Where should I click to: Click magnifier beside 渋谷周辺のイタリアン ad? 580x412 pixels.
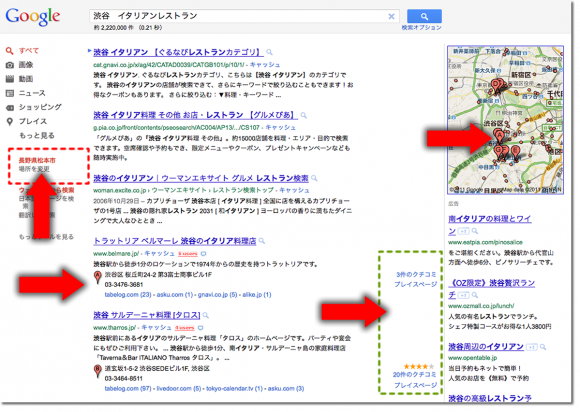[543, 347]
